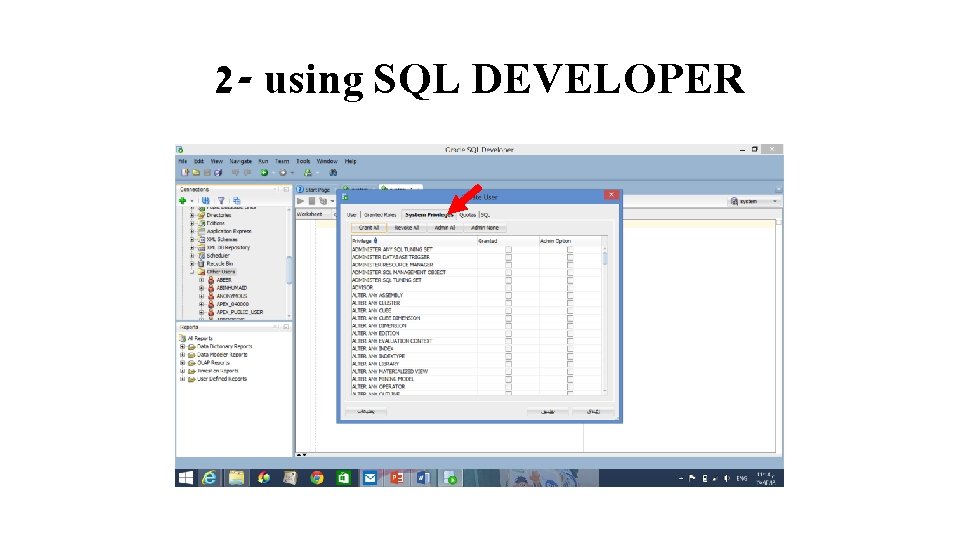The height and width of the screenshot is (540, 960).
Task: Click the Run Statement play icon
Action: pos(301,201)
